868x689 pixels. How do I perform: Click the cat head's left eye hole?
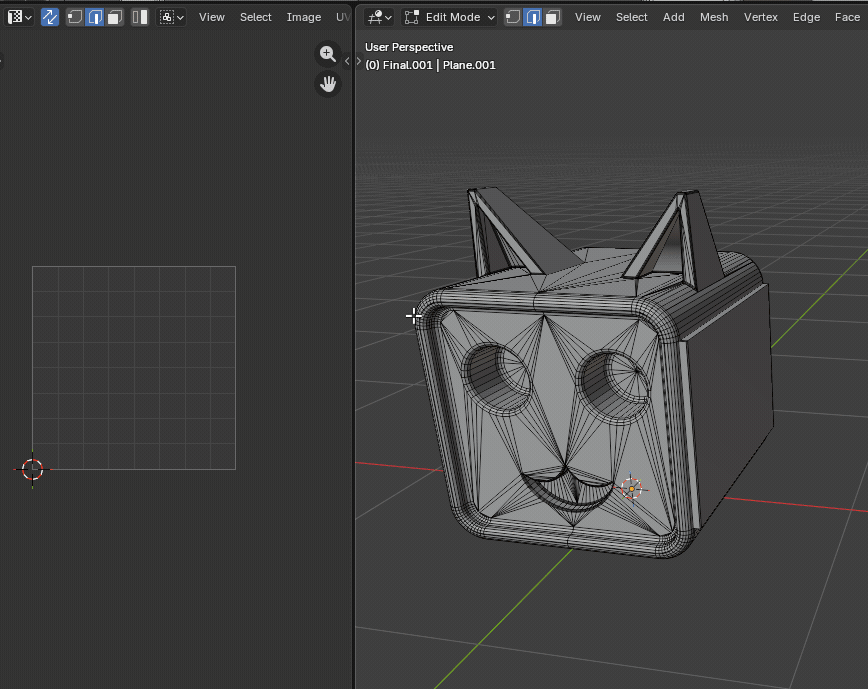pyautogui.click(x=497, y=378)
